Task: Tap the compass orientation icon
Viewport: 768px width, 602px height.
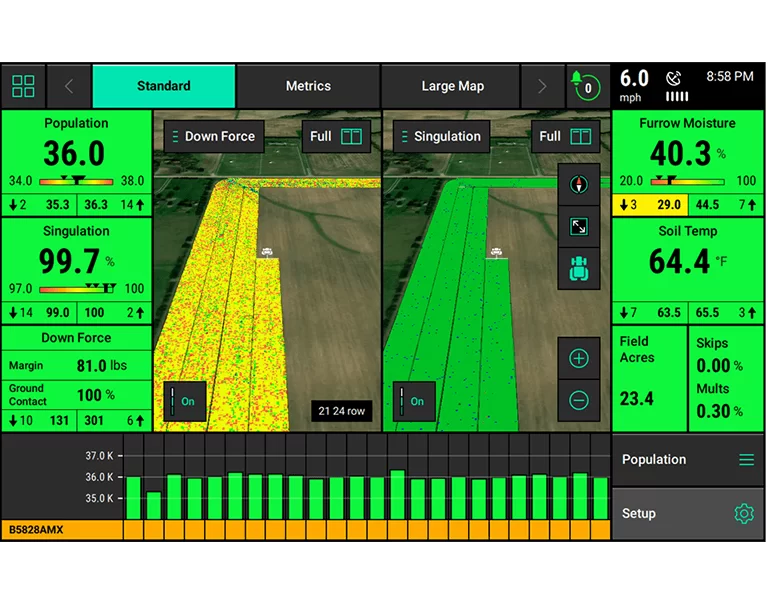Action: point(578,185)
